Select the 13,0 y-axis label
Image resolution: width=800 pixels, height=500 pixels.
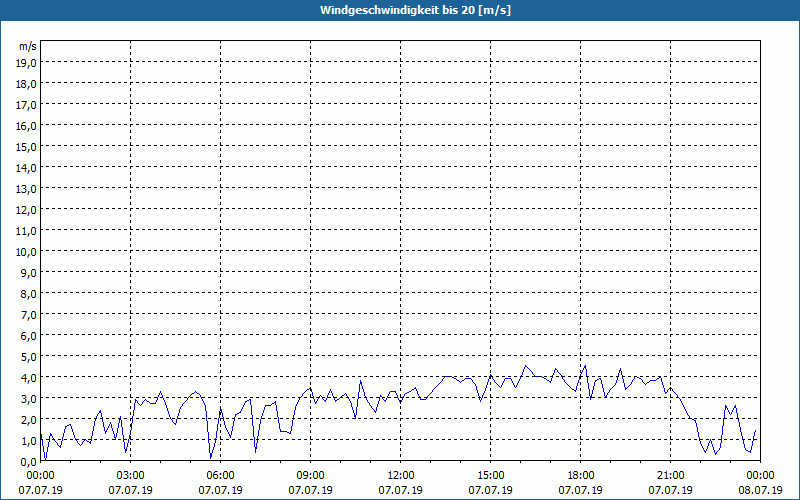coord(26,189)
